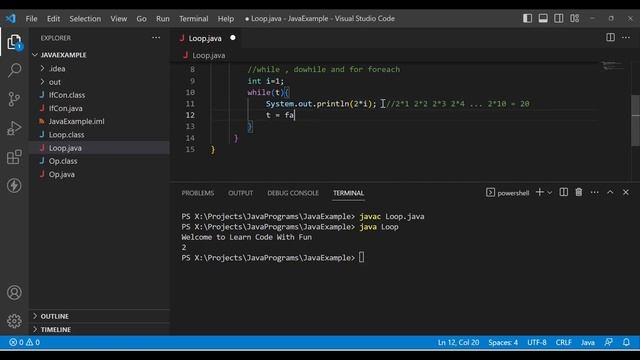Click Ln 12, Col 20 status entry
The width and height of the screenshot is (640, 360).
pos(458,342)
